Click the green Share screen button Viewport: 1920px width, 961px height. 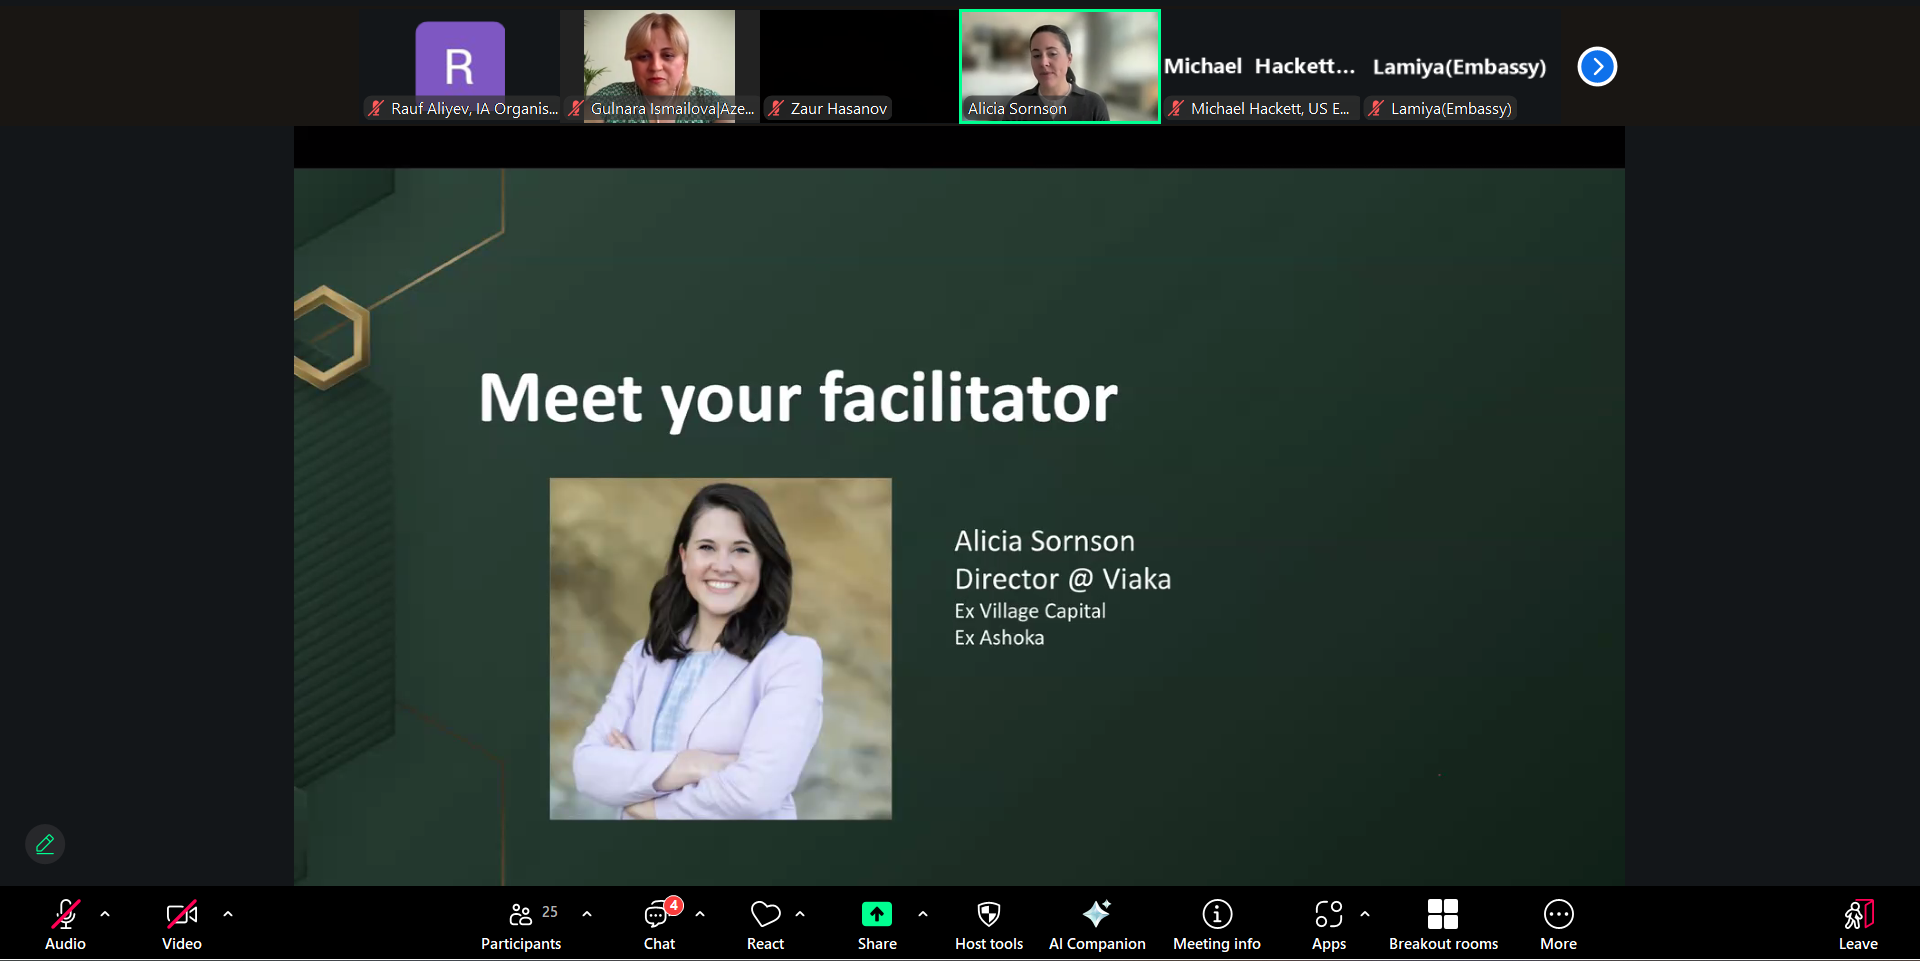click(x=877, y=924)
